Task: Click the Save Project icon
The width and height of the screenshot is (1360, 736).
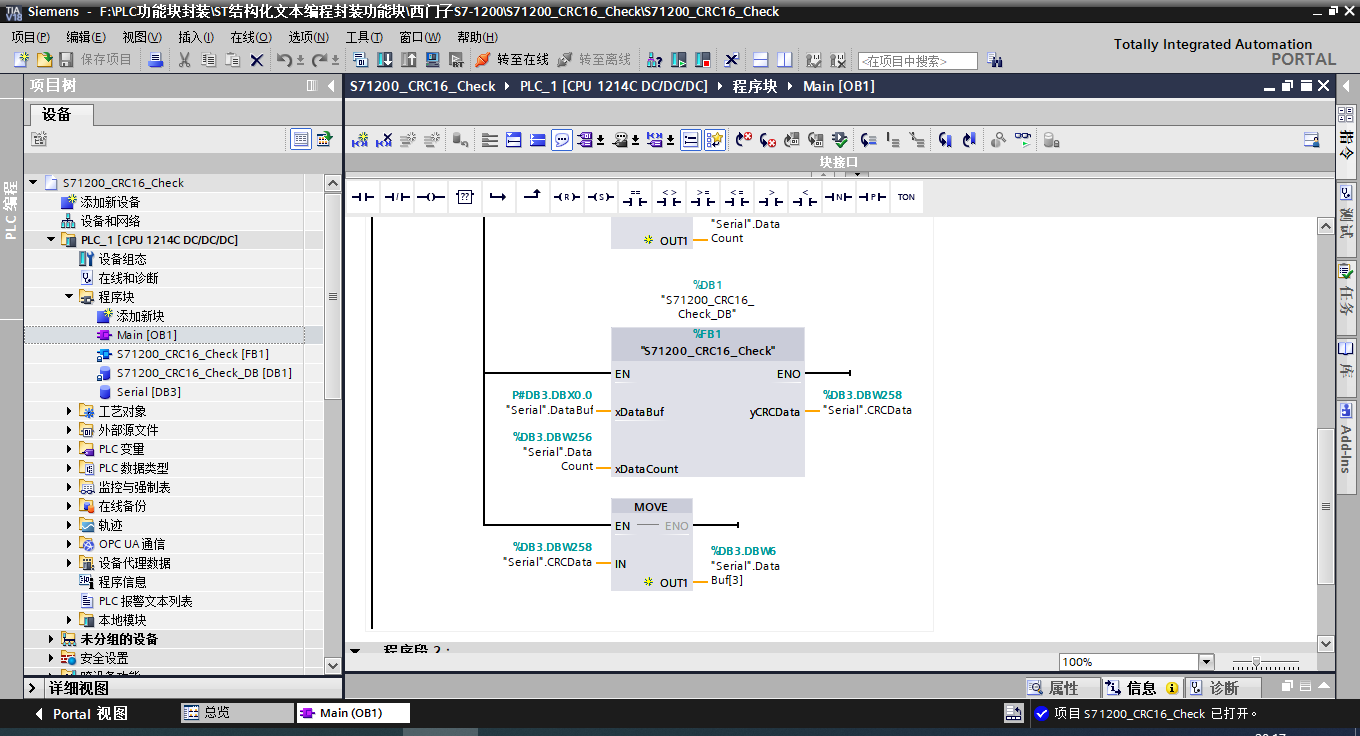Action: coord(67,60)
